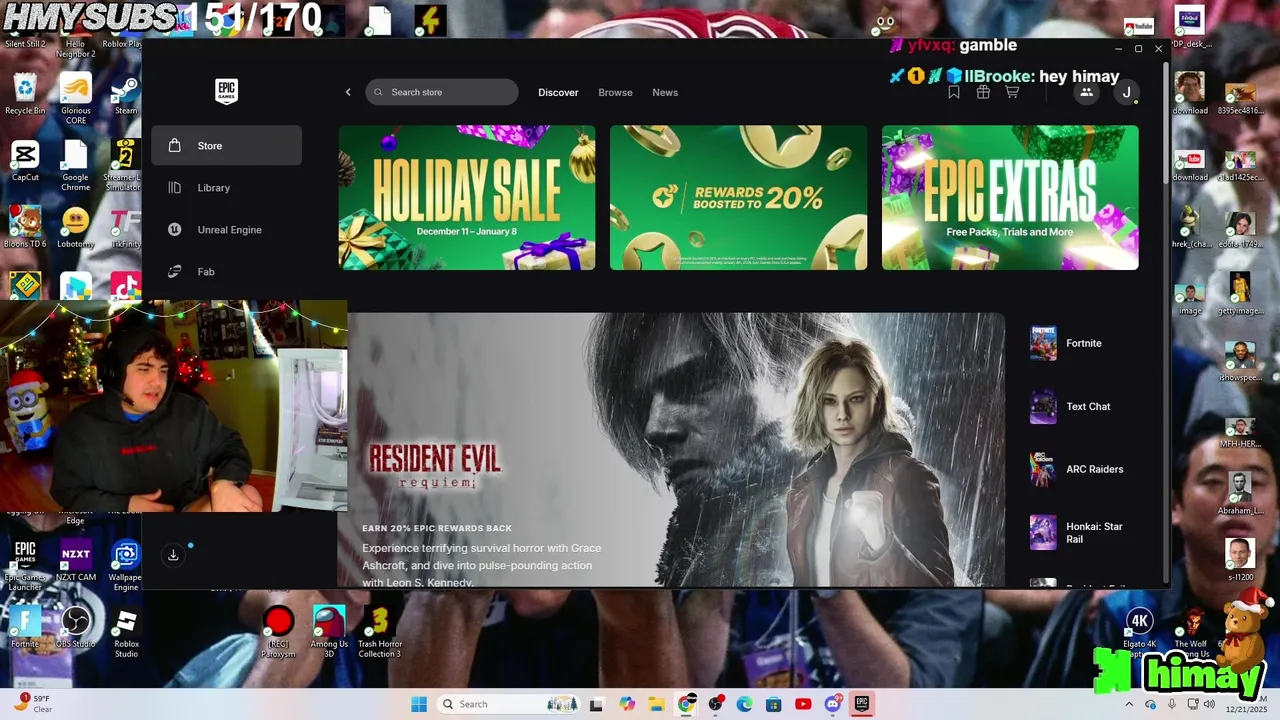Open Wallpaper Engine desktop shortcut
Screen dimensions: 1280x720
point(126,565)
